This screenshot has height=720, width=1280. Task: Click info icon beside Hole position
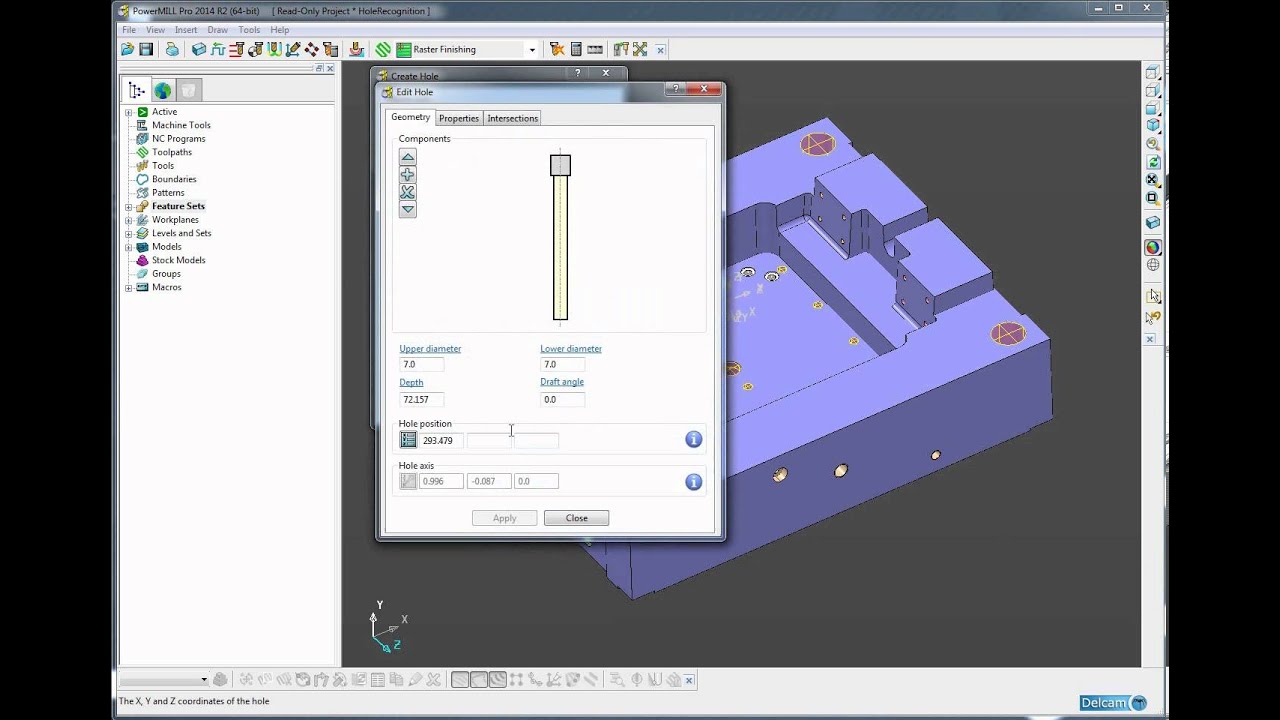click(x=693, y=439)
